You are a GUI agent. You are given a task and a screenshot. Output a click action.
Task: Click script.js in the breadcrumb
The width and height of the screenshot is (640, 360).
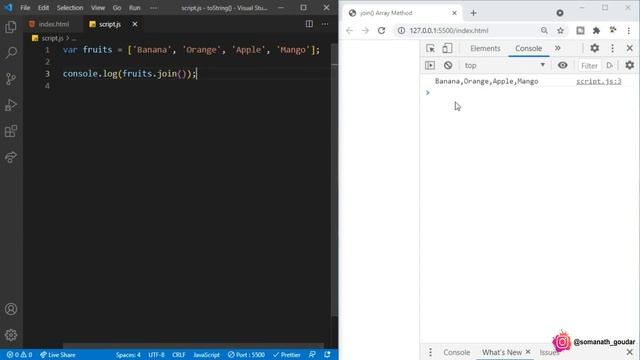tap(52, 38)
